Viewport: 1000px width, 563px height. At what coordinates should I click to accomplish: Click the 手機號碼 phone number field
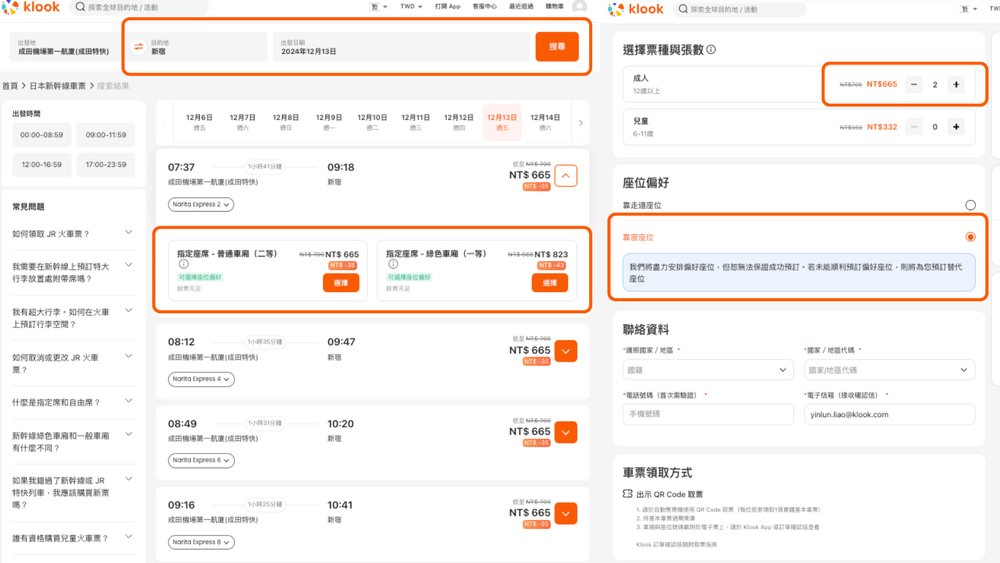707,414
